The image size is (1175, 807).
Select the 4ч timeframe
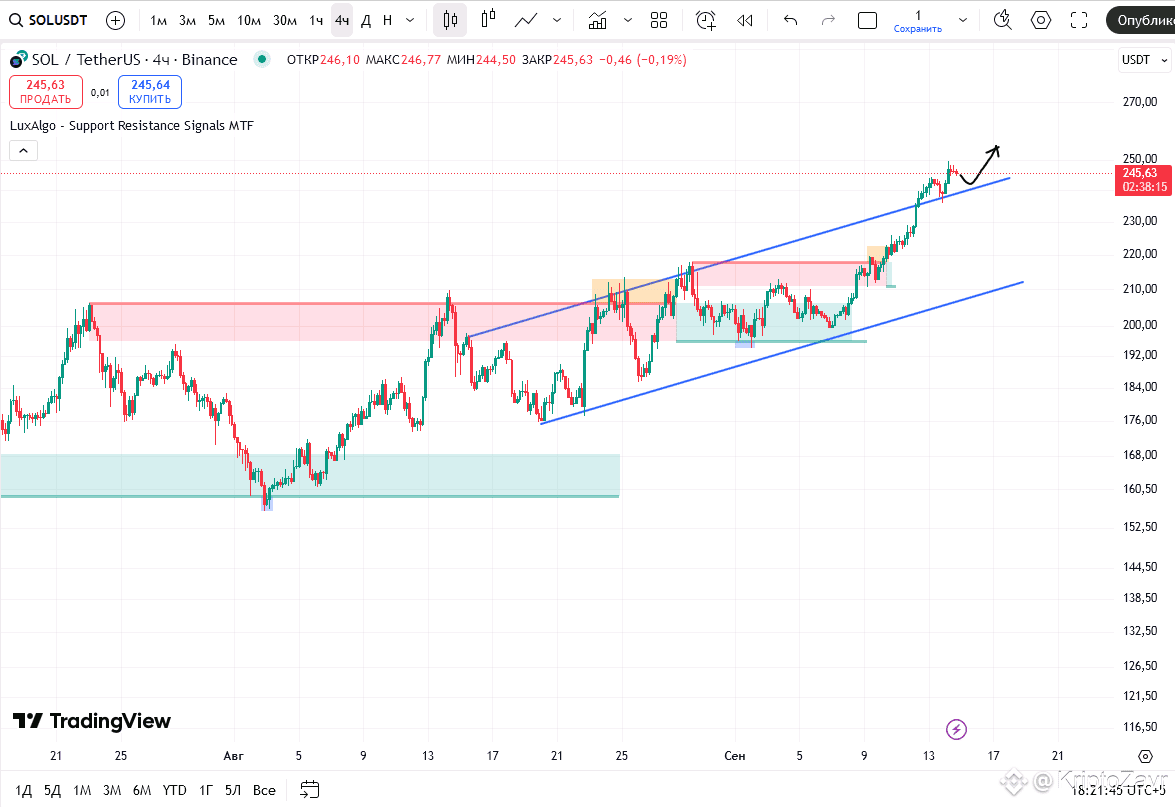click(342, 20)
